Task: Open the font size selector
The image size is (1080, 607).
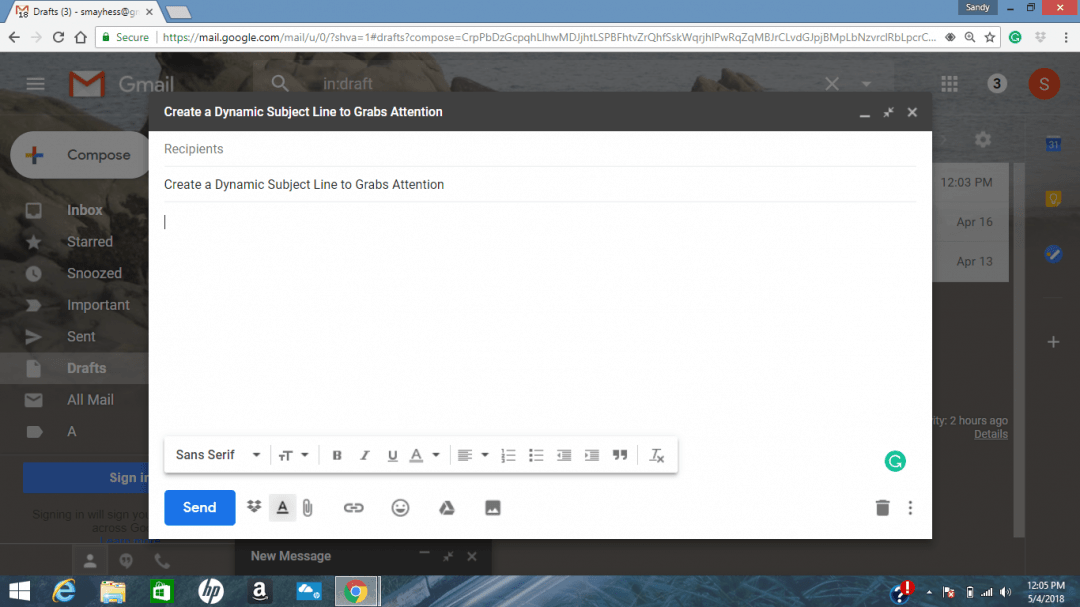Action: tap(294, 455)
